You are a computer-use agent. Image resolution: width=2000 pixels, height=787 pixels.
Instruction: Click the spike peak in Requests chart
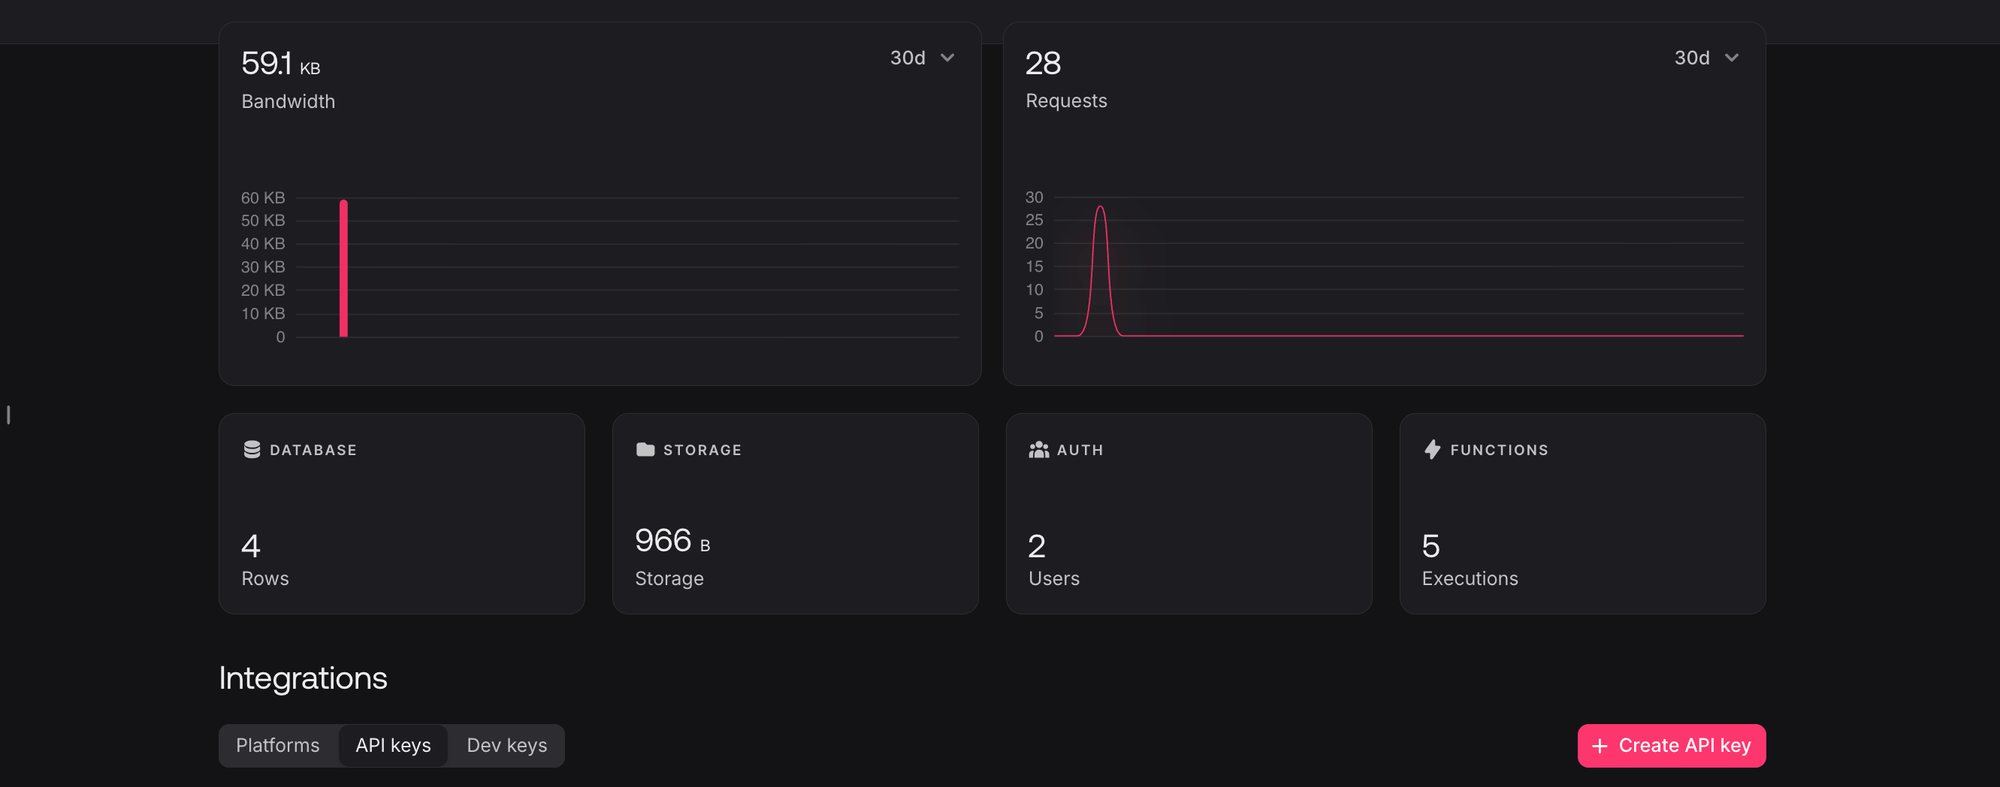tap(1100, 210)
